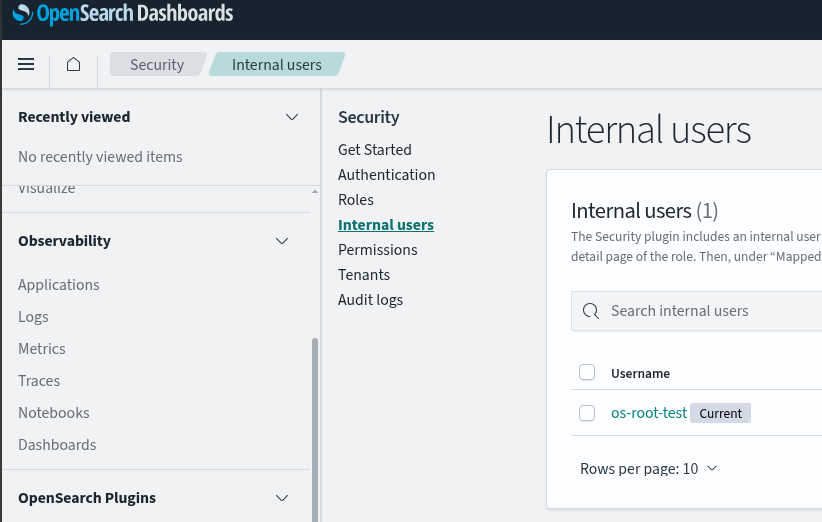Open the os-root-test user link
Image resolution: width=822 pixels, height=522 pixels.
648,413
